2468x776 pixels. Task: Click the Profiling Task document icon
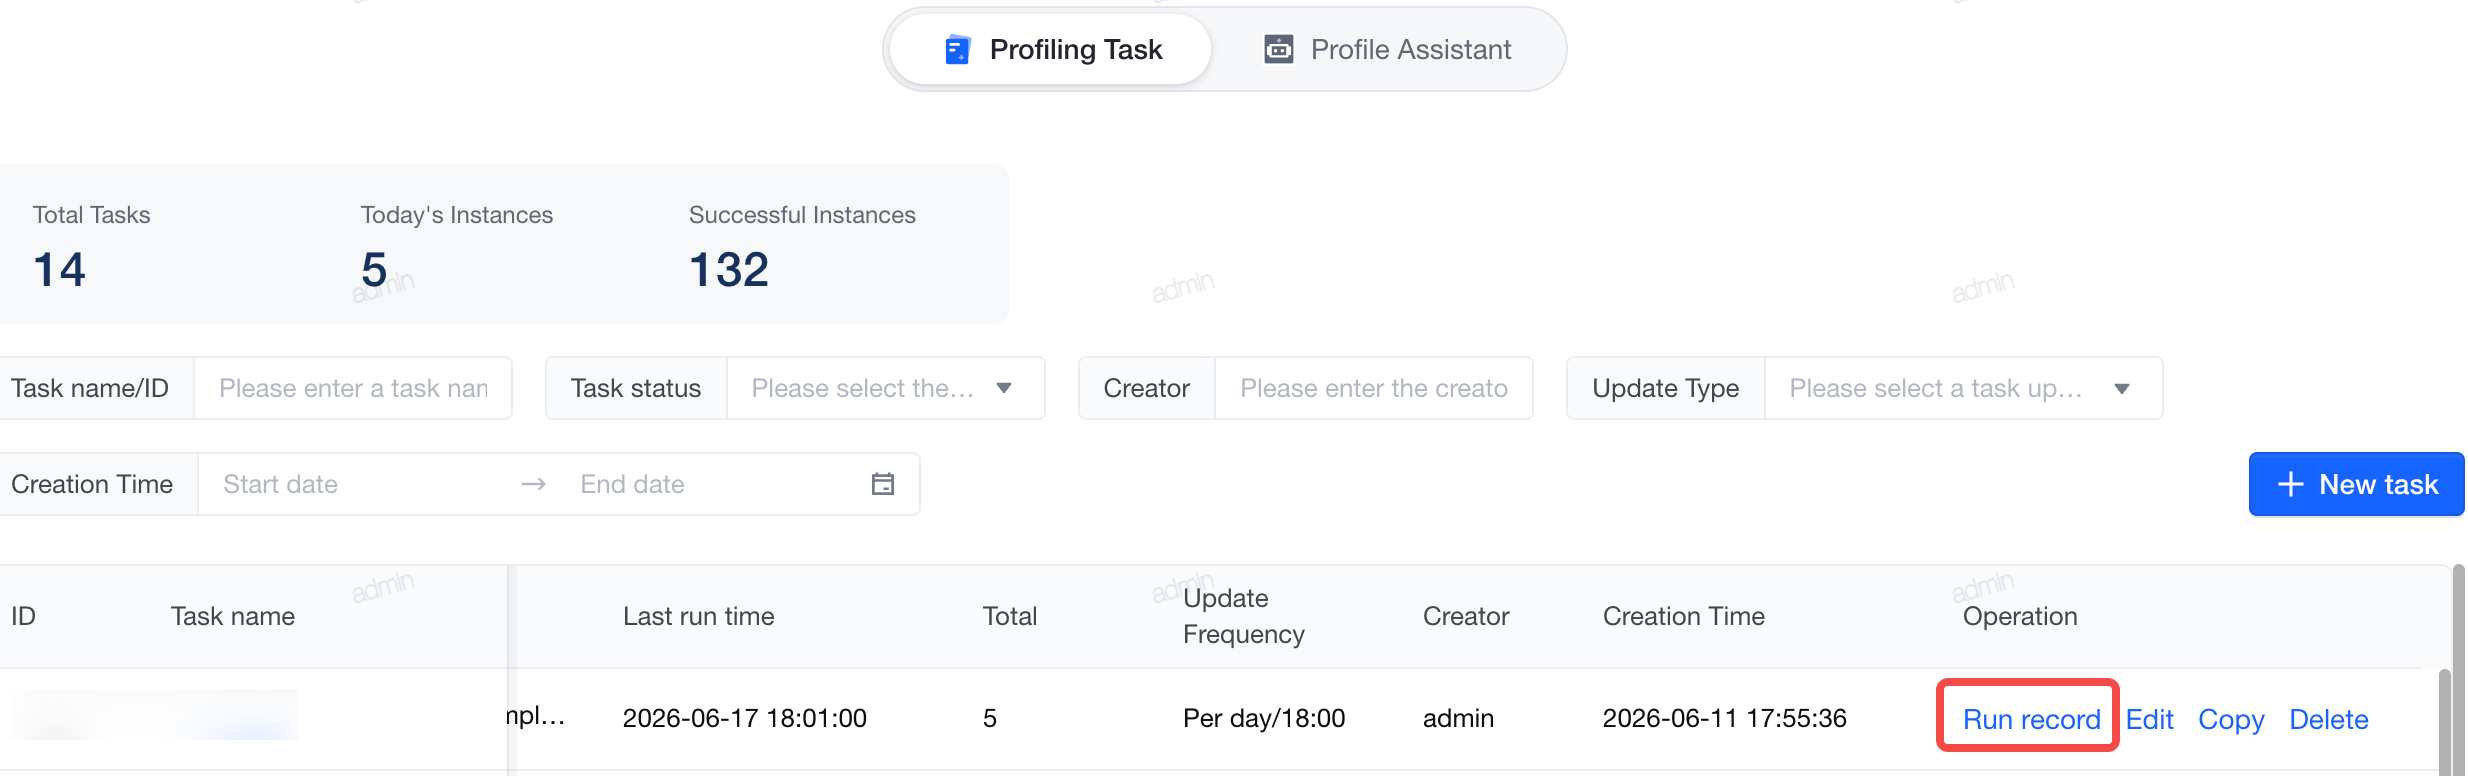(957, 49)
